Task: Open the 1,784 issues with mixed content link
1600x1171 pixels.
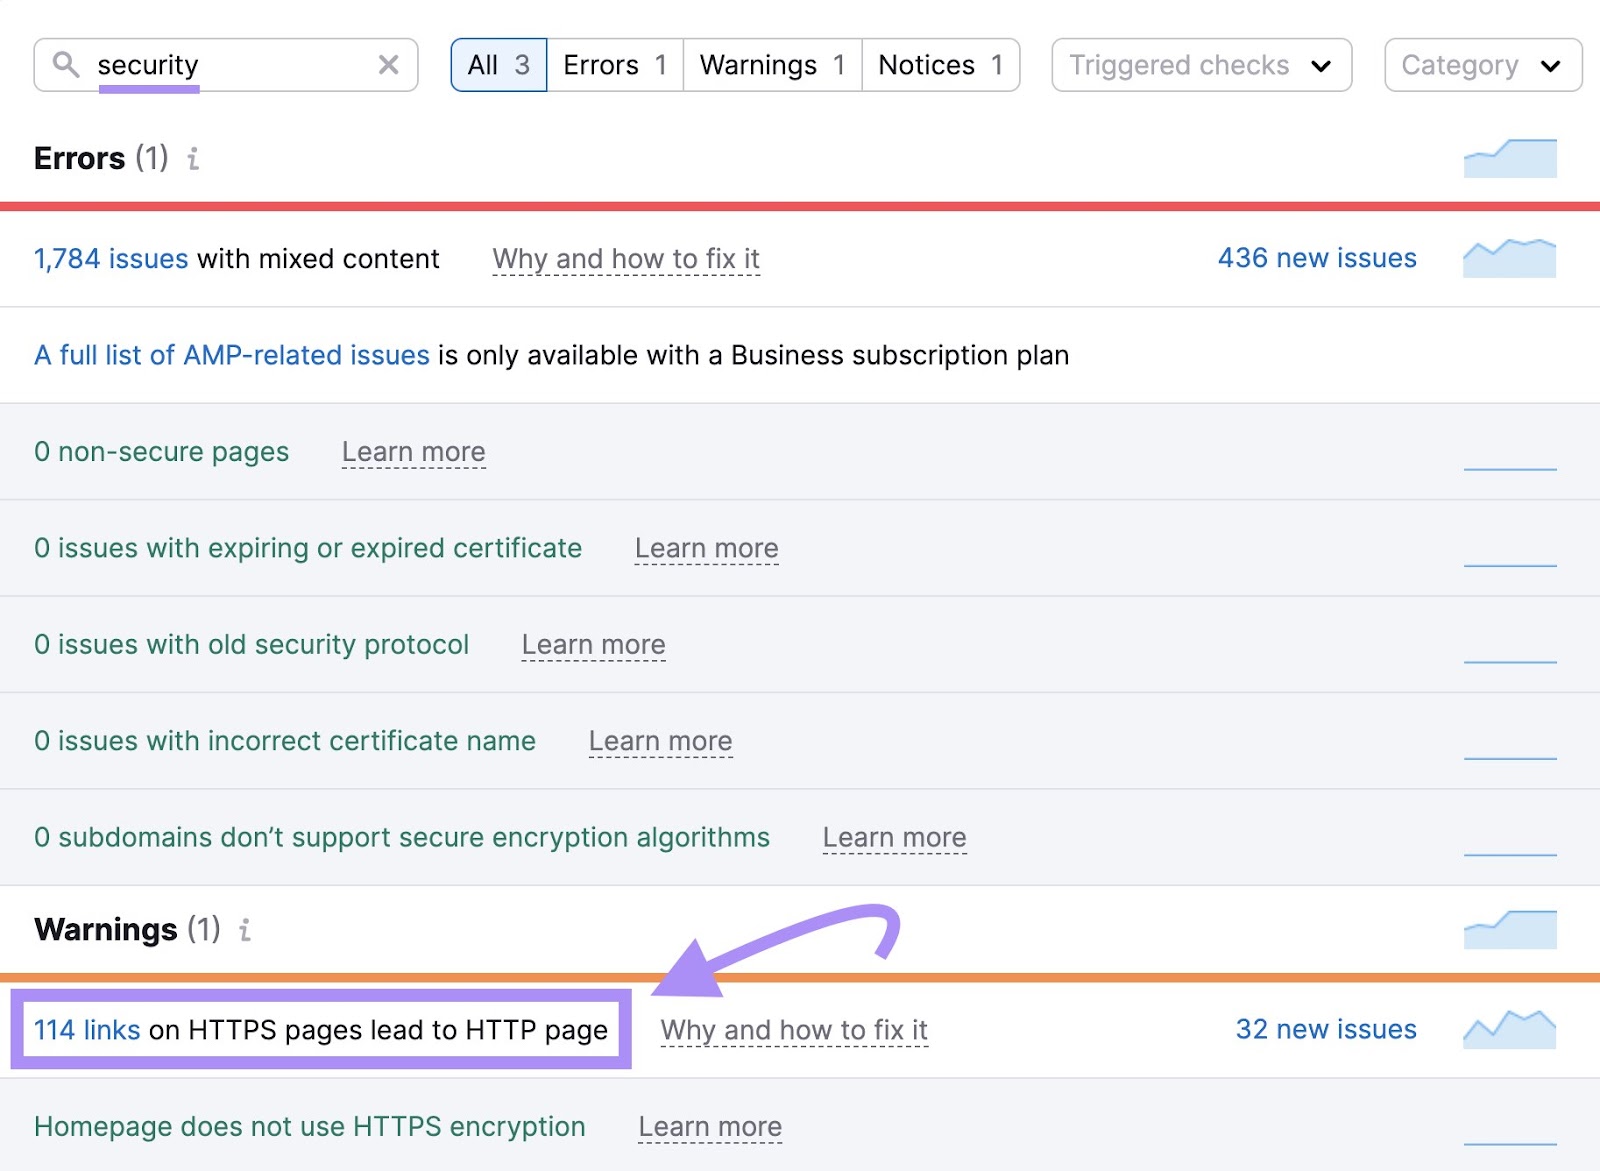Action: [111, 258]
